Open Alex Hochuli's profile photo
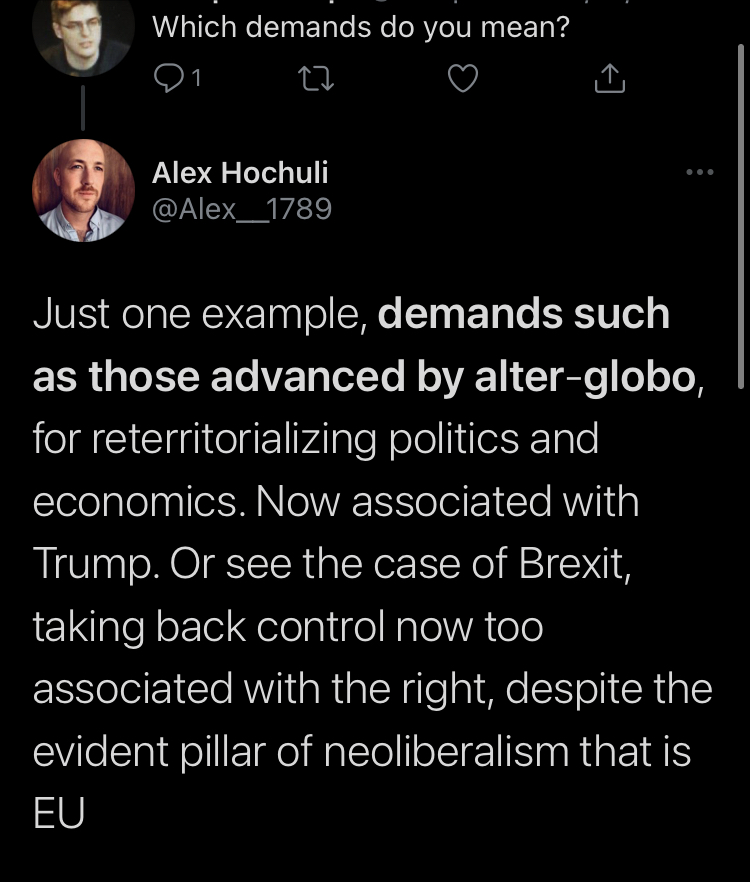The height and width of the screenshot is (882, 750). 84,190
